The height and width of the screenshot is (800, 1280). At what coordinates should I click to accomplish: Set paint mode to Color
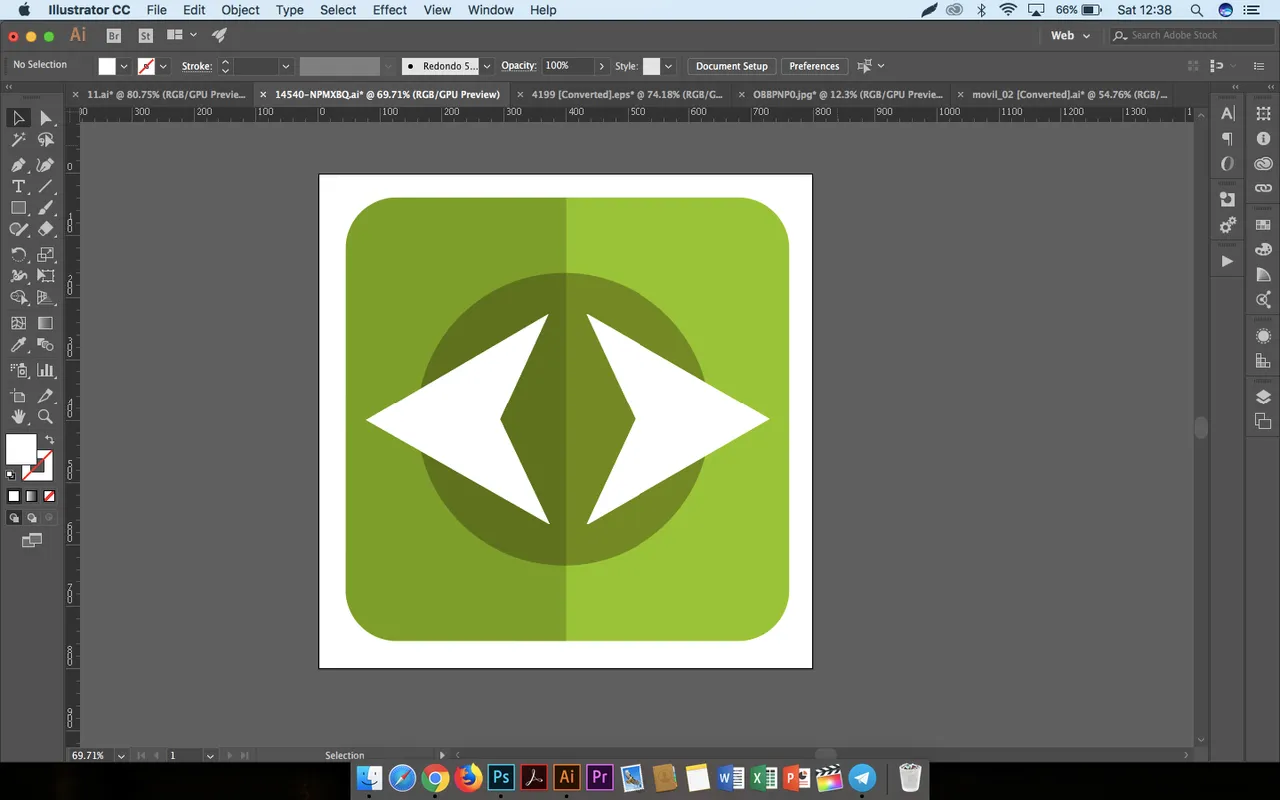[x=14, y=496]
